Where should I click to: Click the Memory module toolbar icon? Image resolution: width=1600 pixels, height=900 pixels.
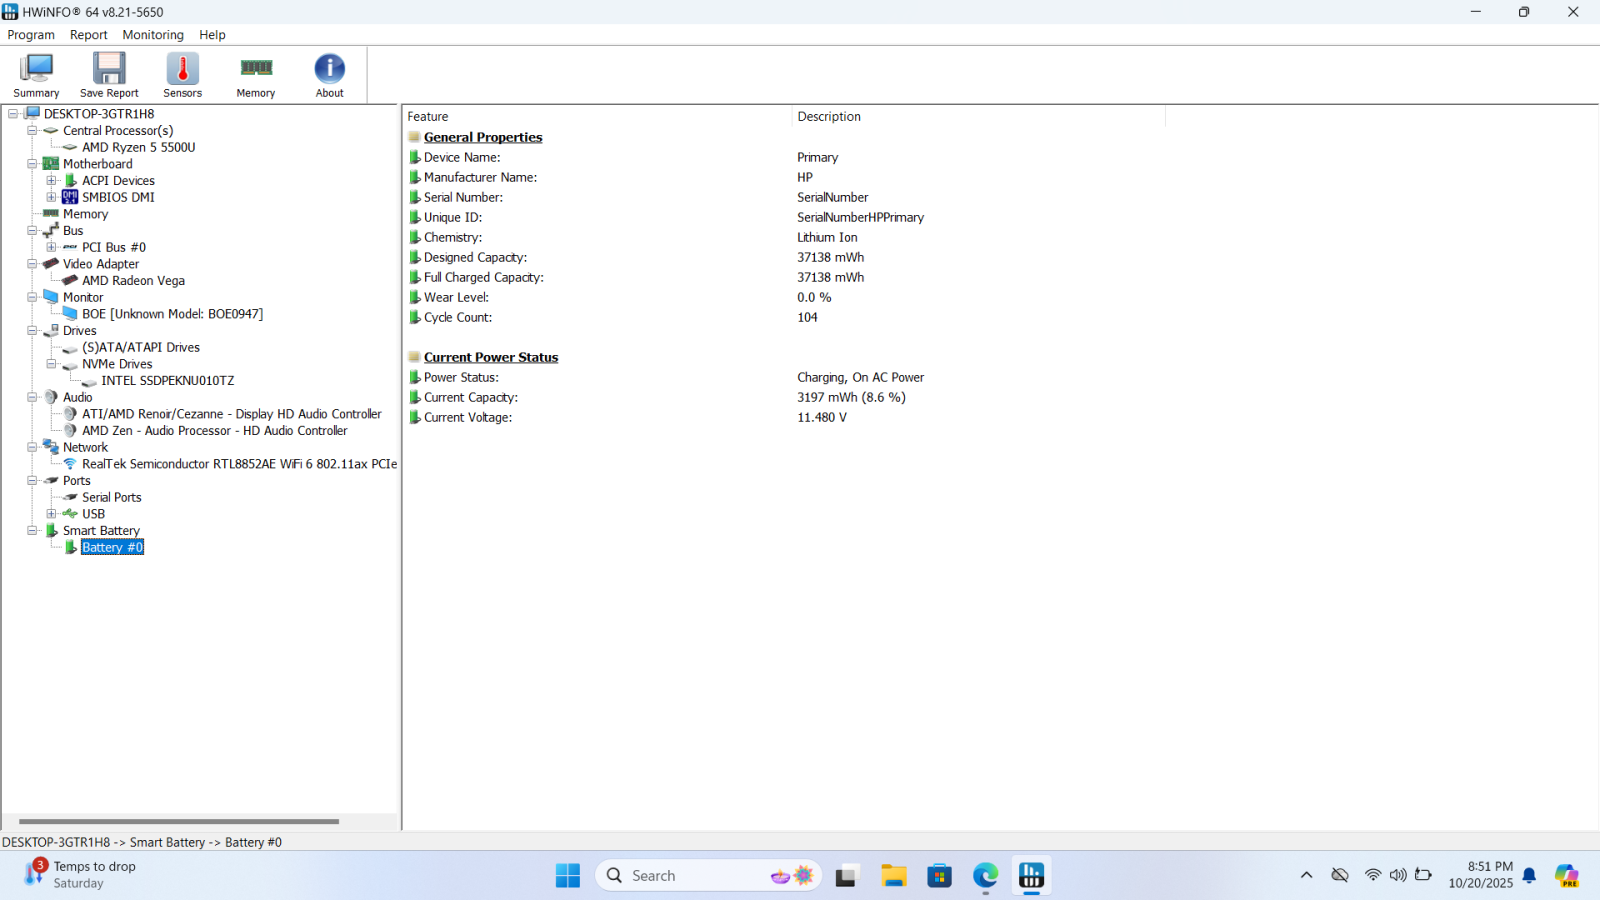pos(256,75)
